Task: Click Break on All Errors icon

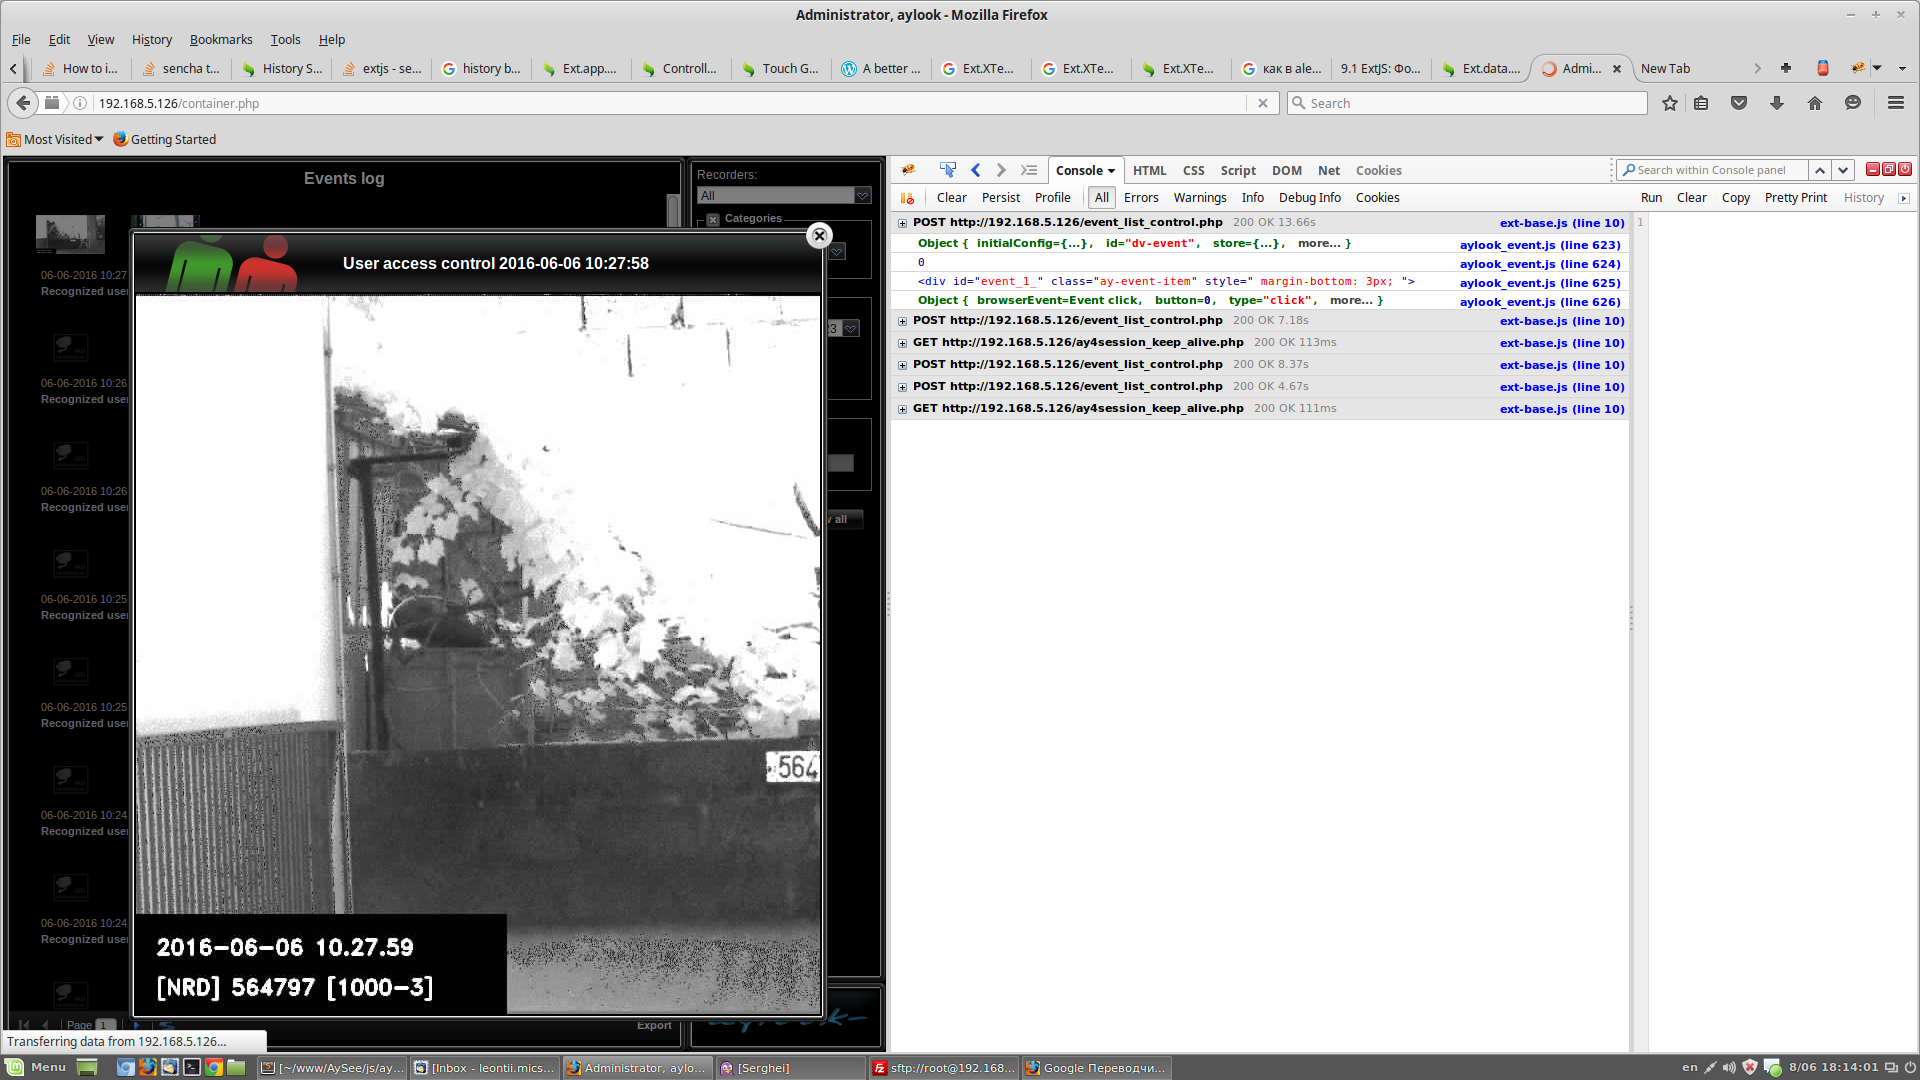Action: pos(908,198)
